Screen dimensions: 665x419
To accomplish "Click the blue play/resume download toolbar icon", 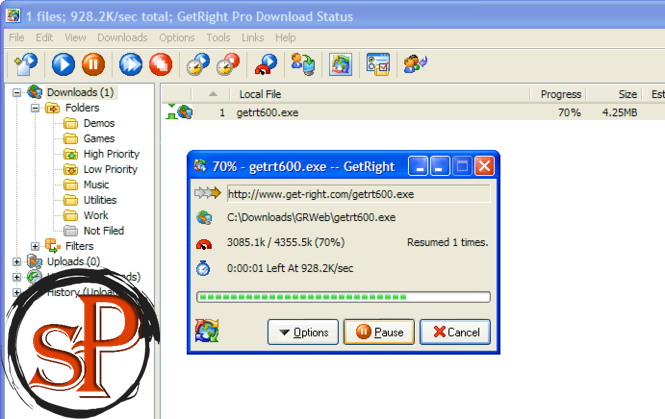I will coord(63,65).
